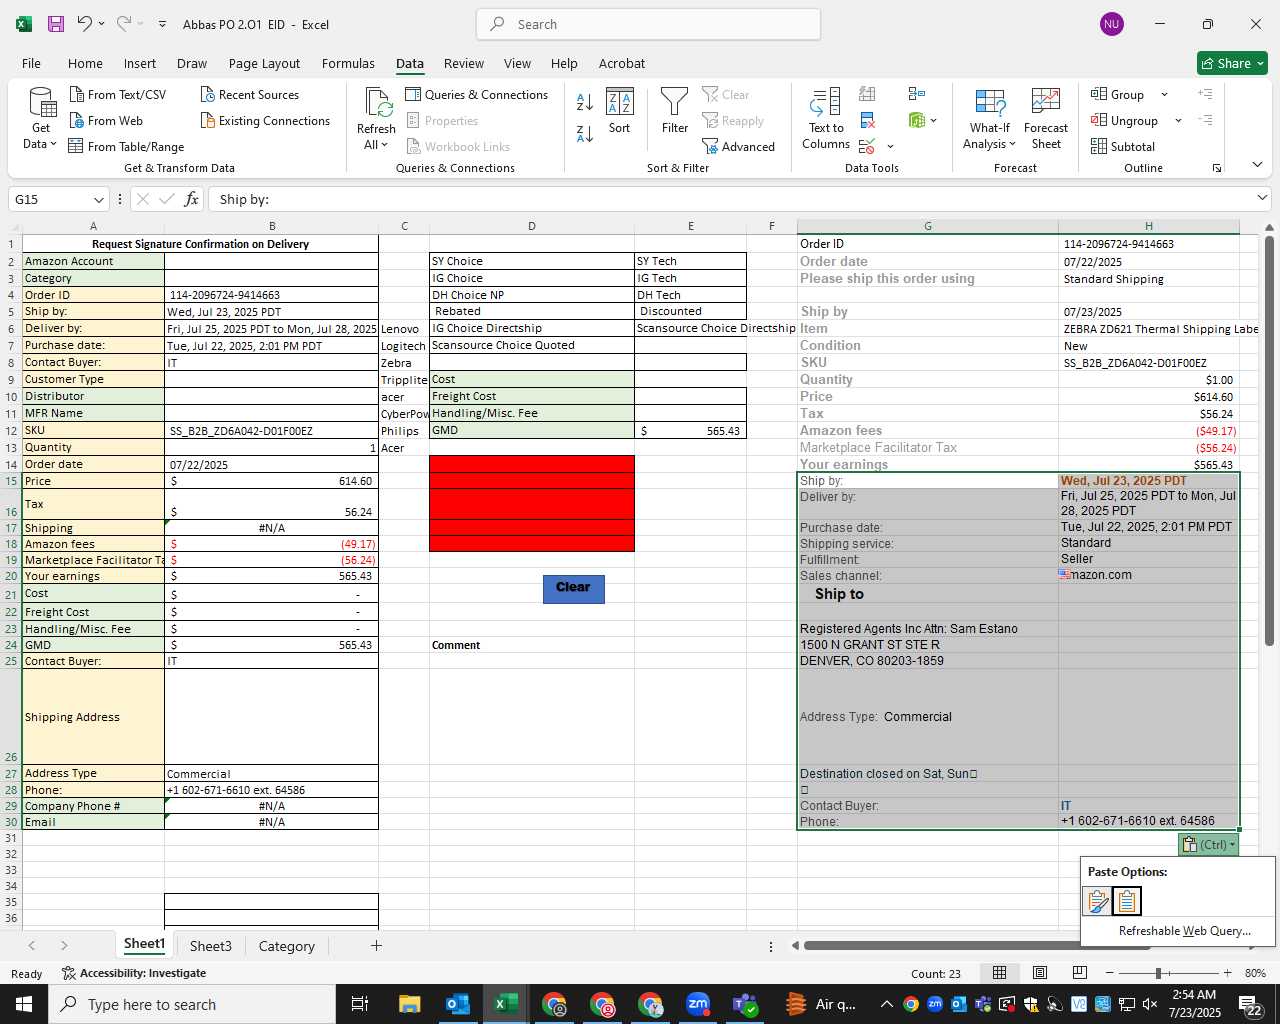Click the vertical scrollbar thumb
Viewport: 1280px width, 1024px height.
(1269, 440)
